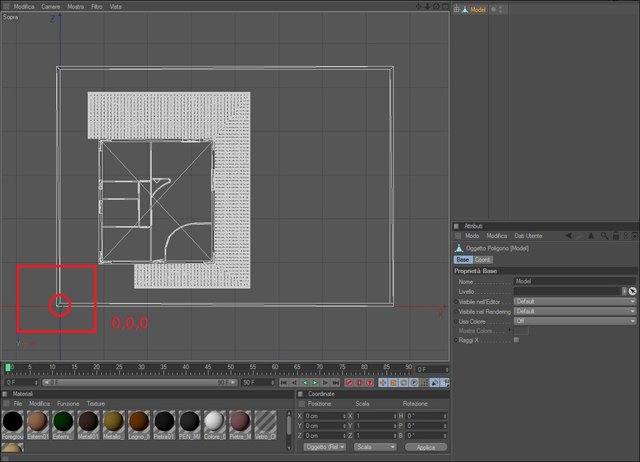Viewport: 640px width, 462px height.
Task: Toggle the Raggi X checkbox
Action: pos(516,340)
